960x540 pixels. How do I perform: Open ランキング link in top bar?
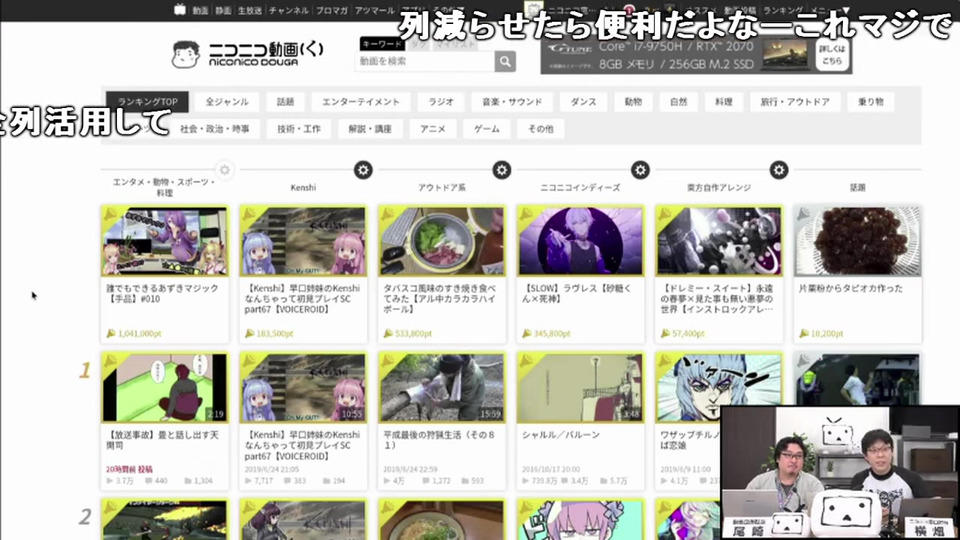click(783, 10)
